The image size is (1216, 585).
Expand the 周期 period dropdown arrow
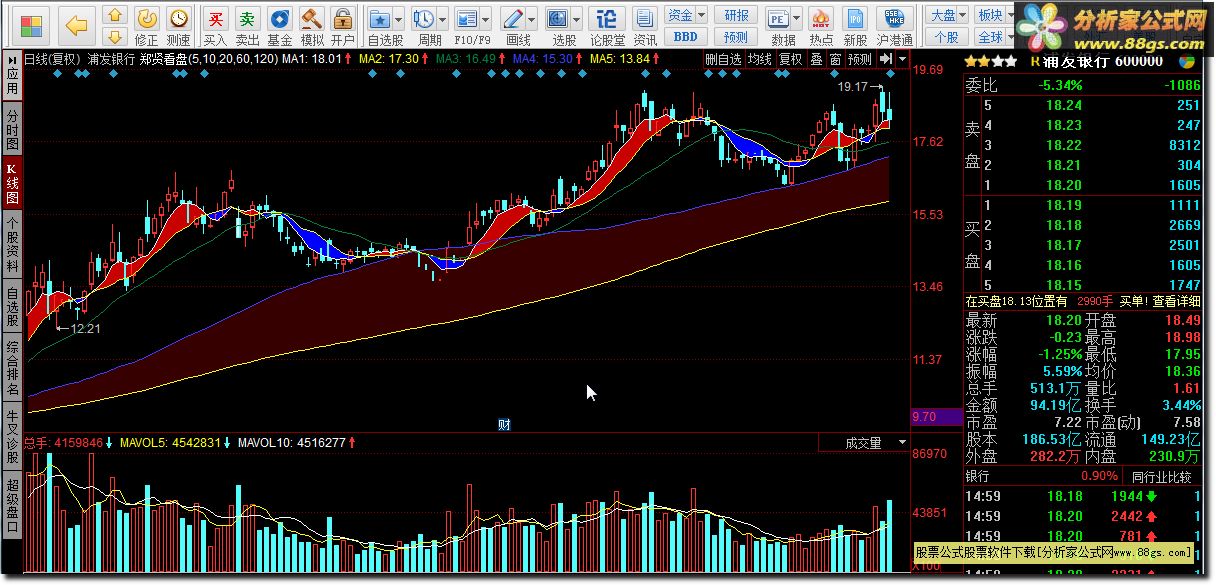coord(442,19)
